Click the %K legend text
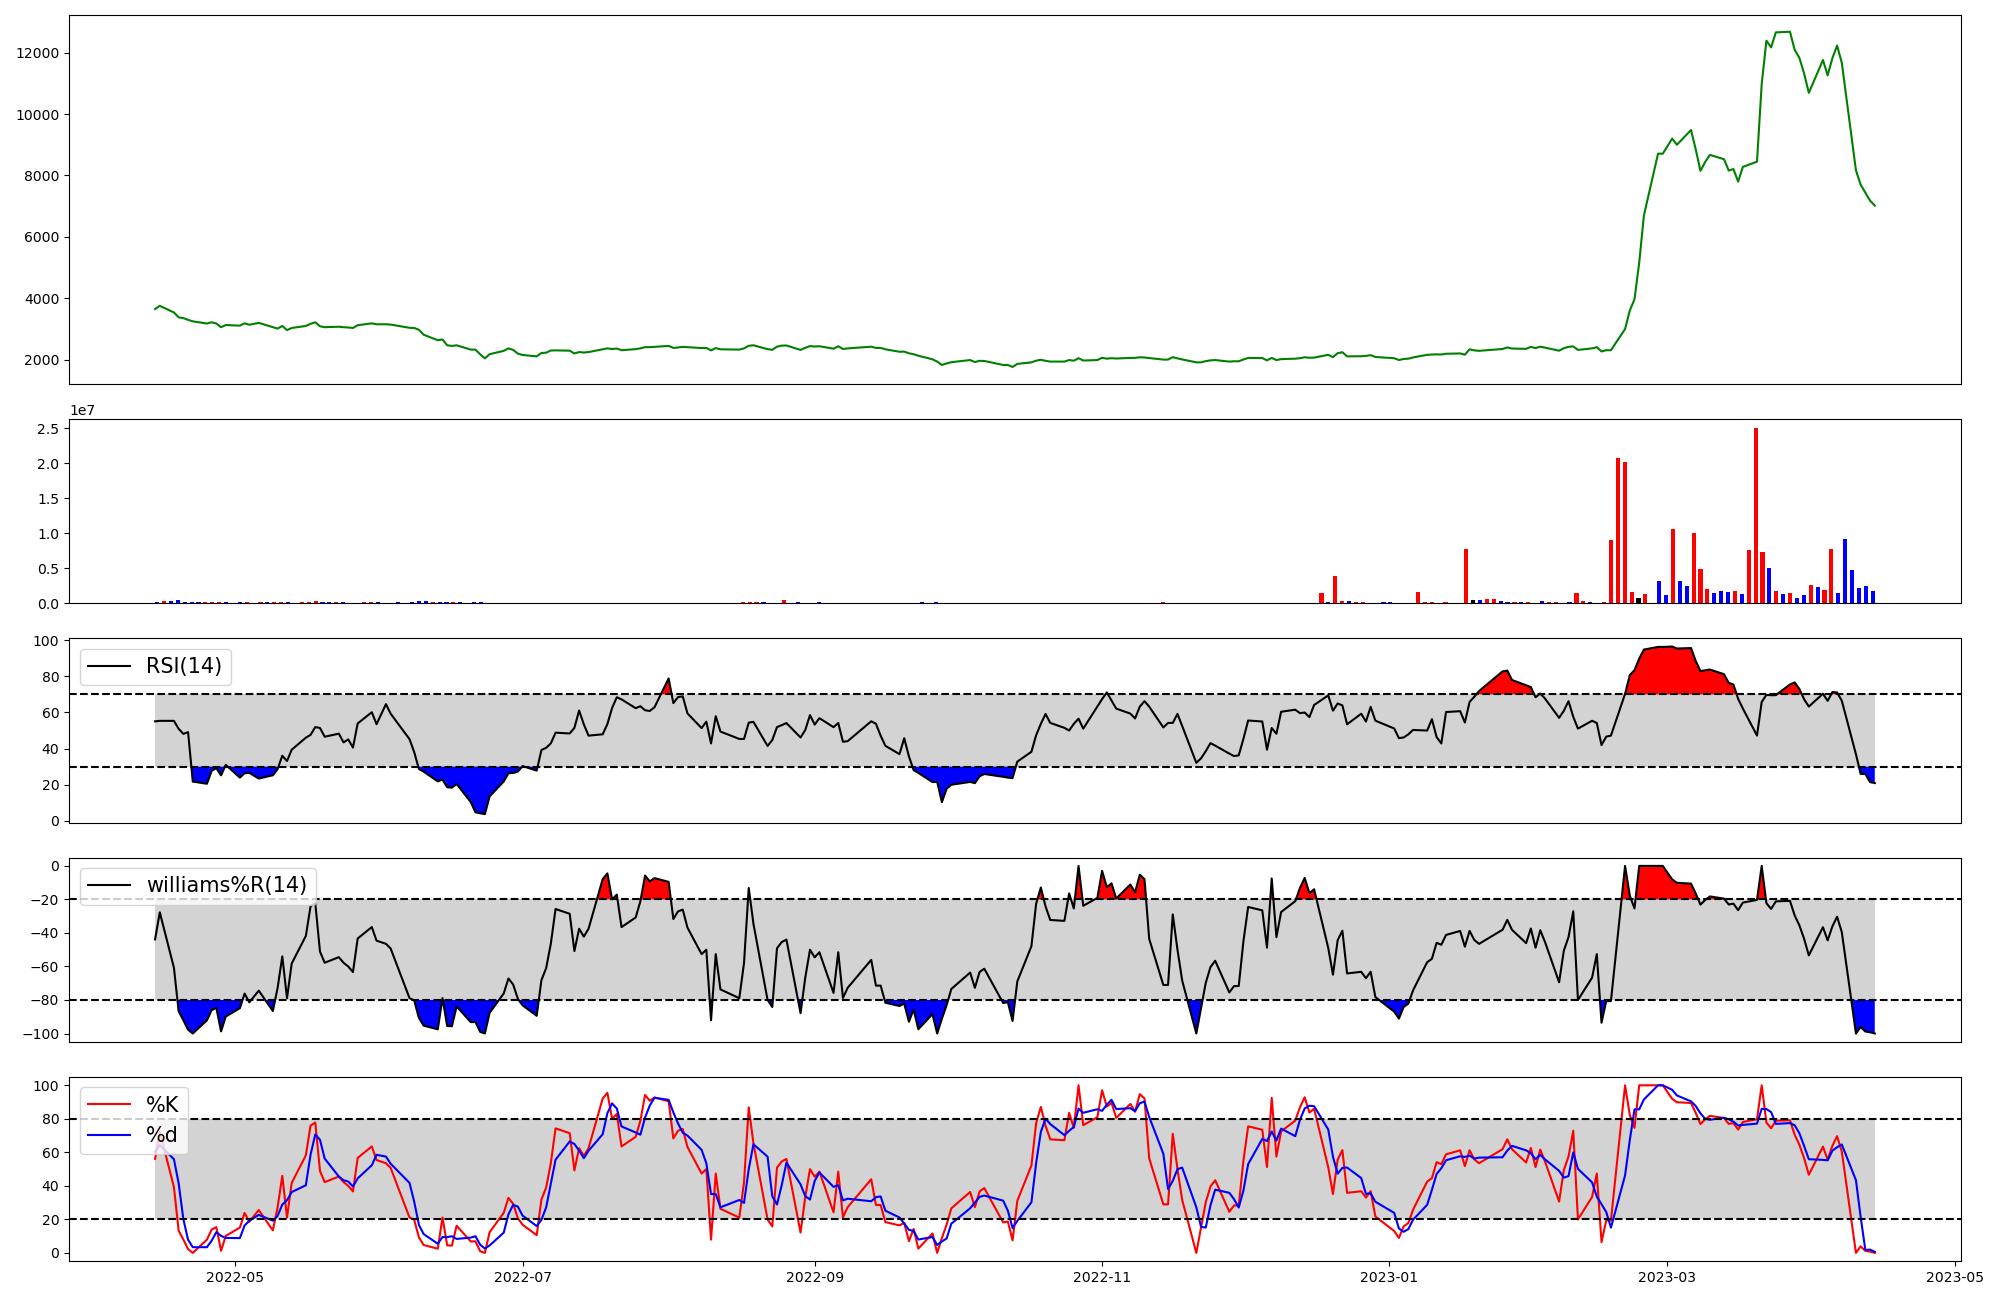 click(x=162, y=1105)
